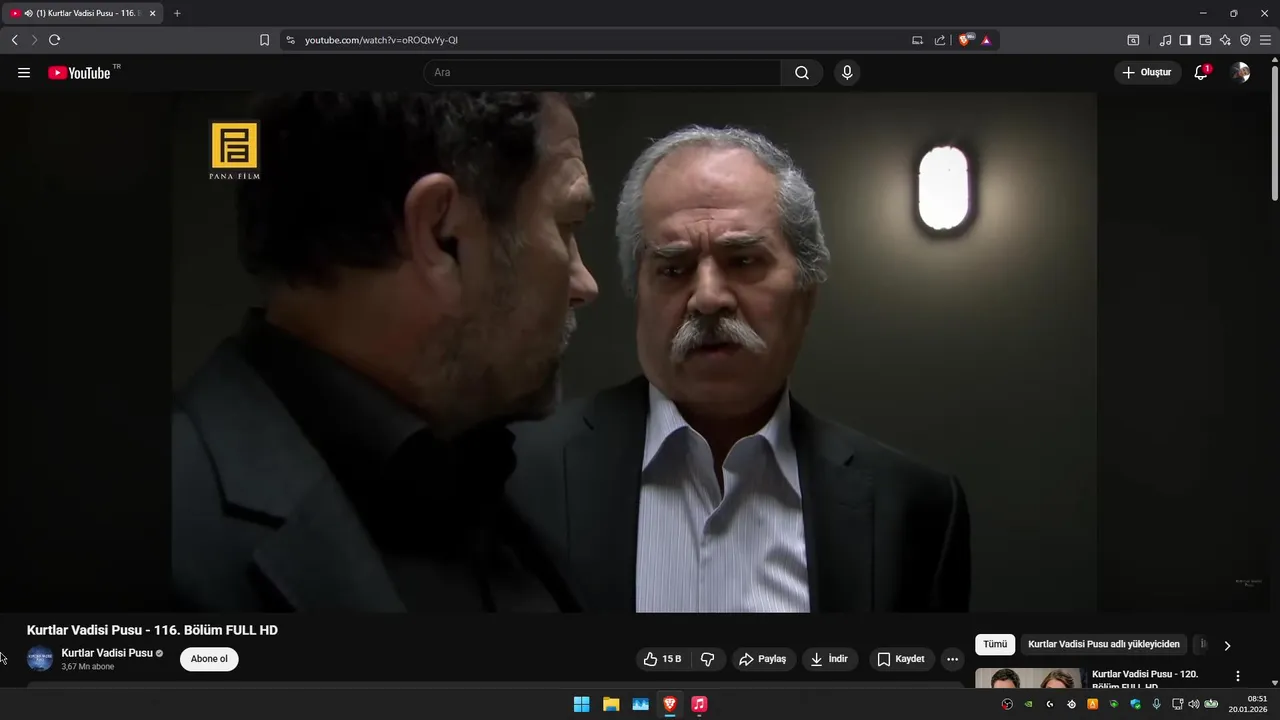Download the video with İndir

[829, 659]
